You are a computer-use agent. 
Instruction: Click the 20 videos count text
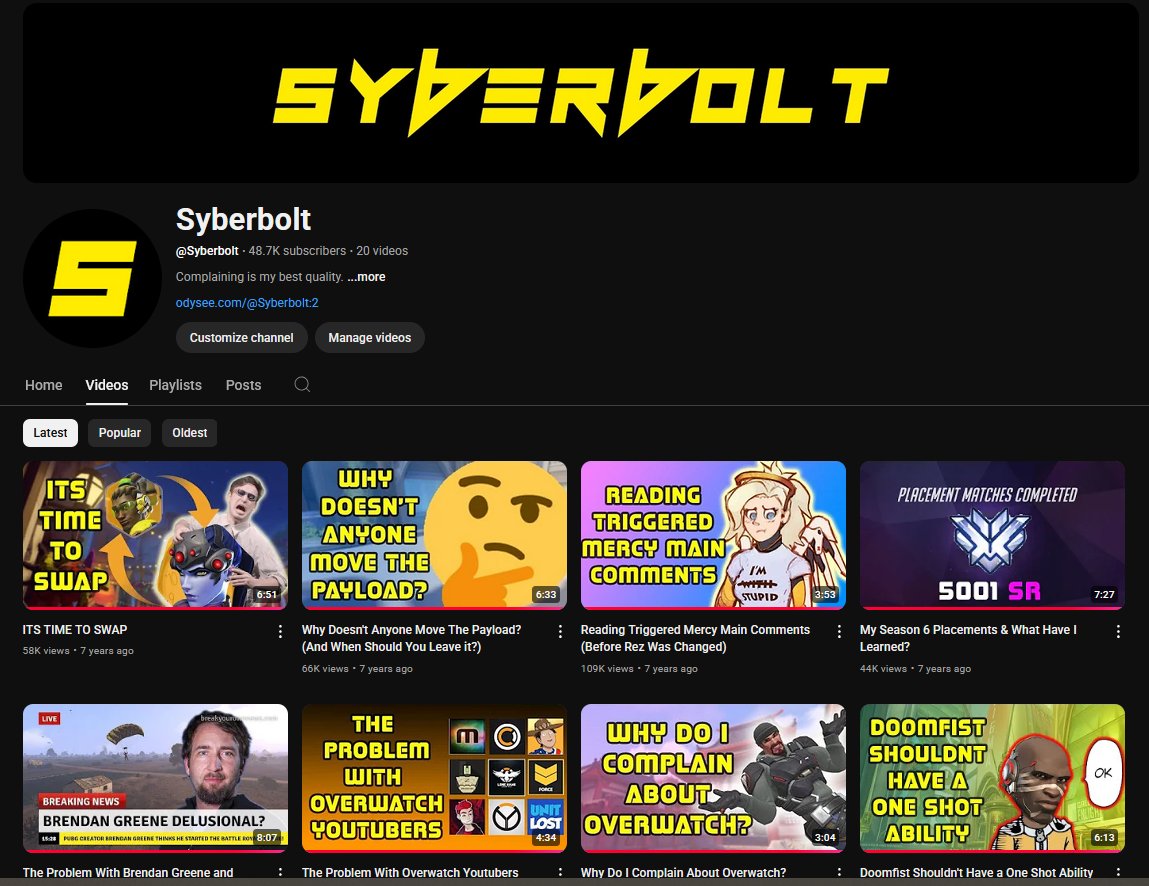pyautogui.click(x=382, y=251)
